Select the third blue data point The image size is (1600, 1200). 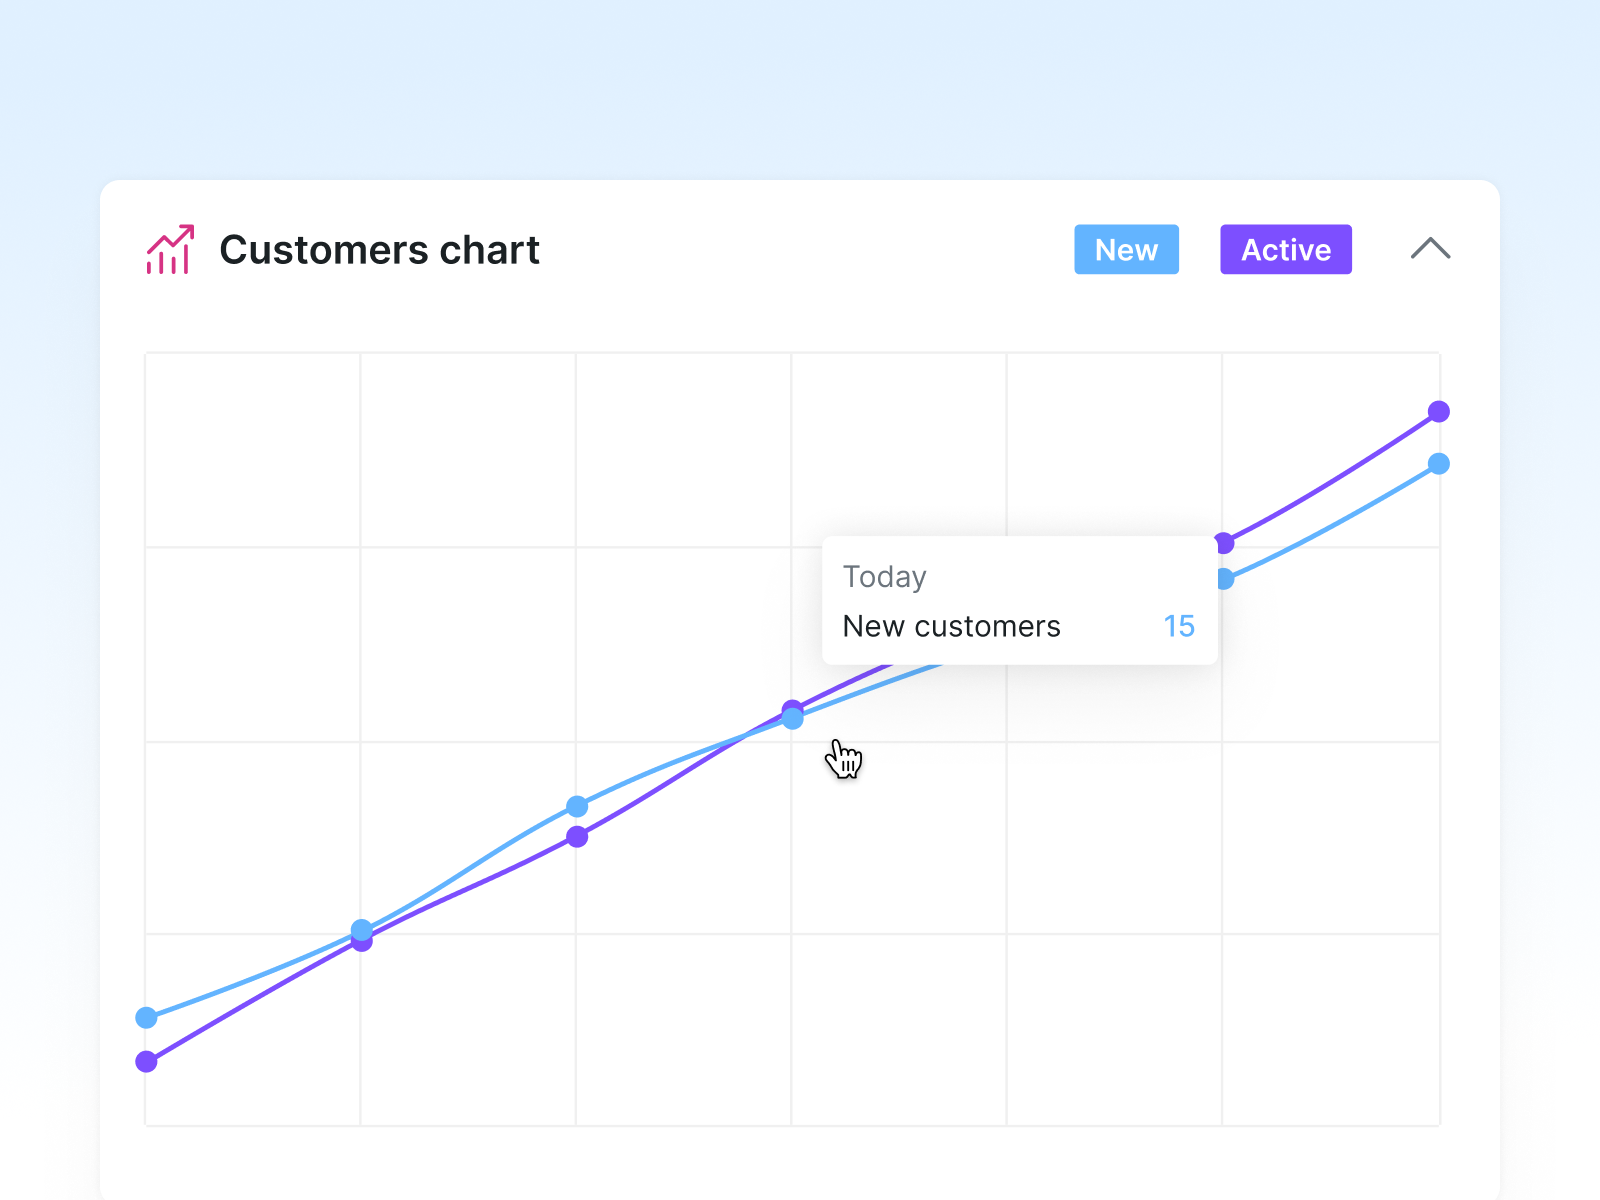click(x=577, y=806)
